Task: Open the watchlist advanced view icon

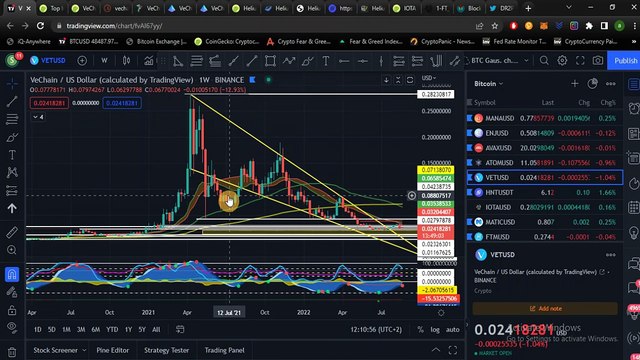Action: click(x=592, y=84)
